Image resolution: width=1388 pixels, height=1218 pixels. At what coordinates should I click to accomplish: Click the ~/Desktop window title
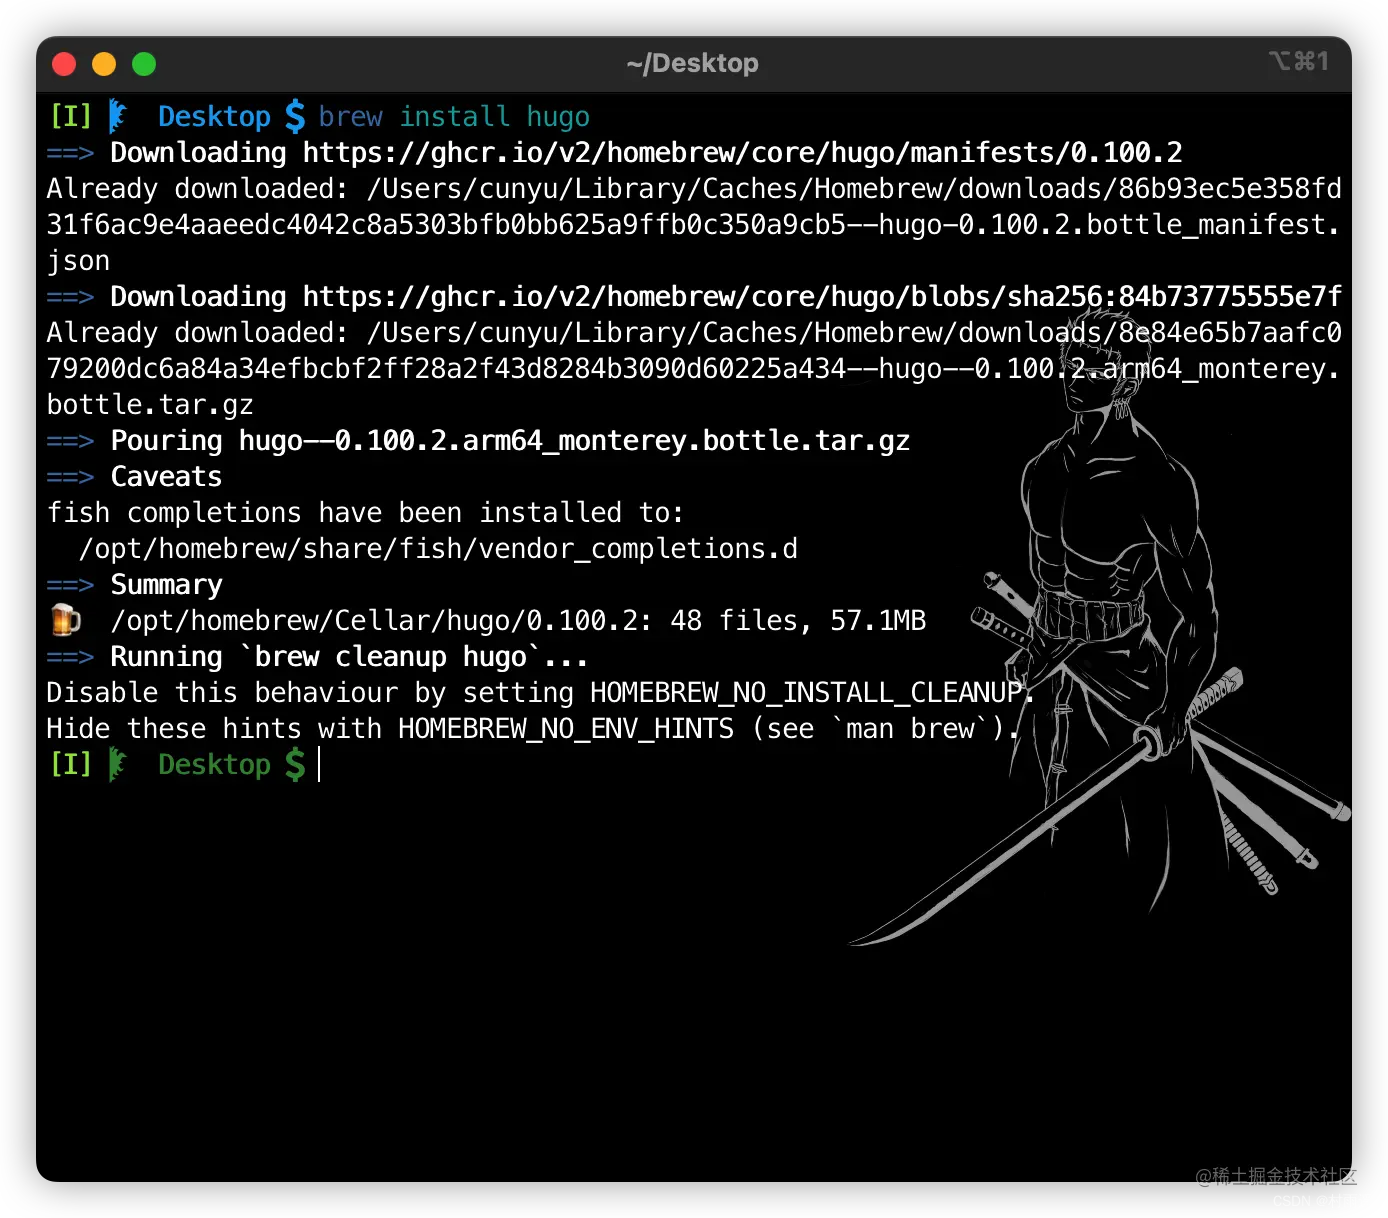point(692,64)
